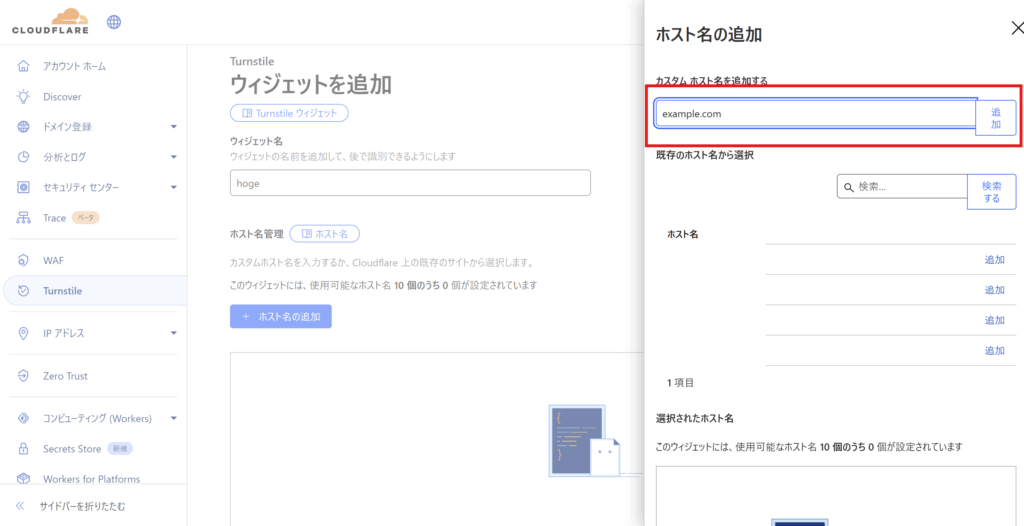Screen dimensions: 1024x526
Task: Click the 1 項目 count text
Action: pyautogui.click(x=680, y=383)
